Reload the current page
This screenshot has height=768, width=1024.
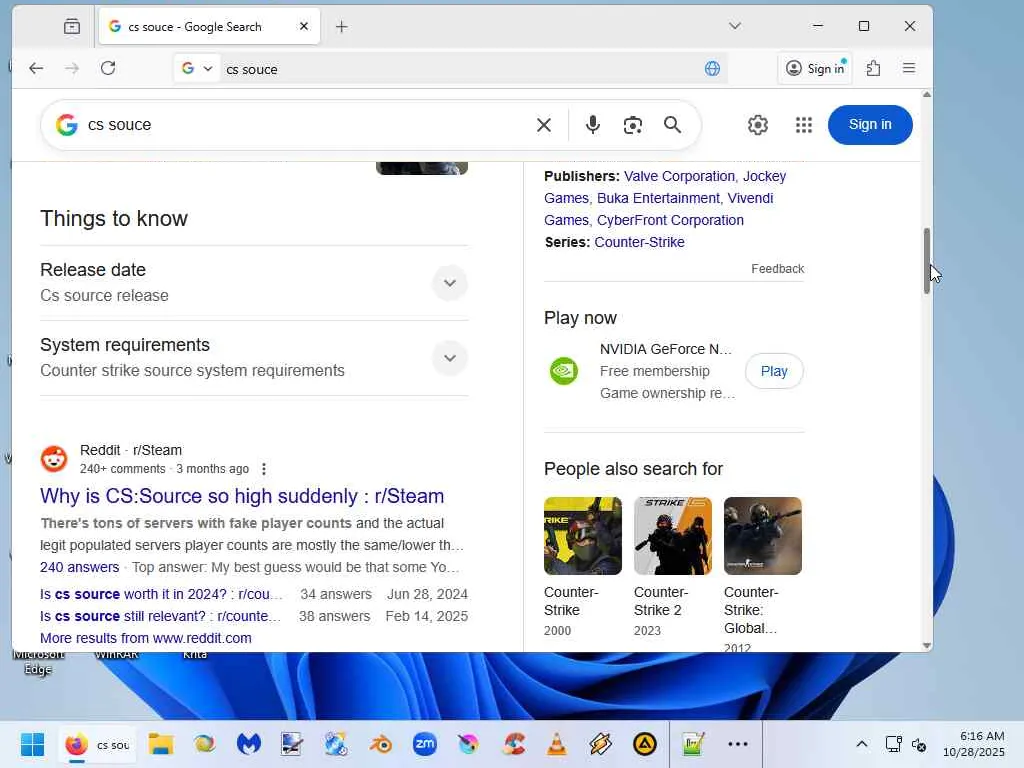tap(108, 69)
